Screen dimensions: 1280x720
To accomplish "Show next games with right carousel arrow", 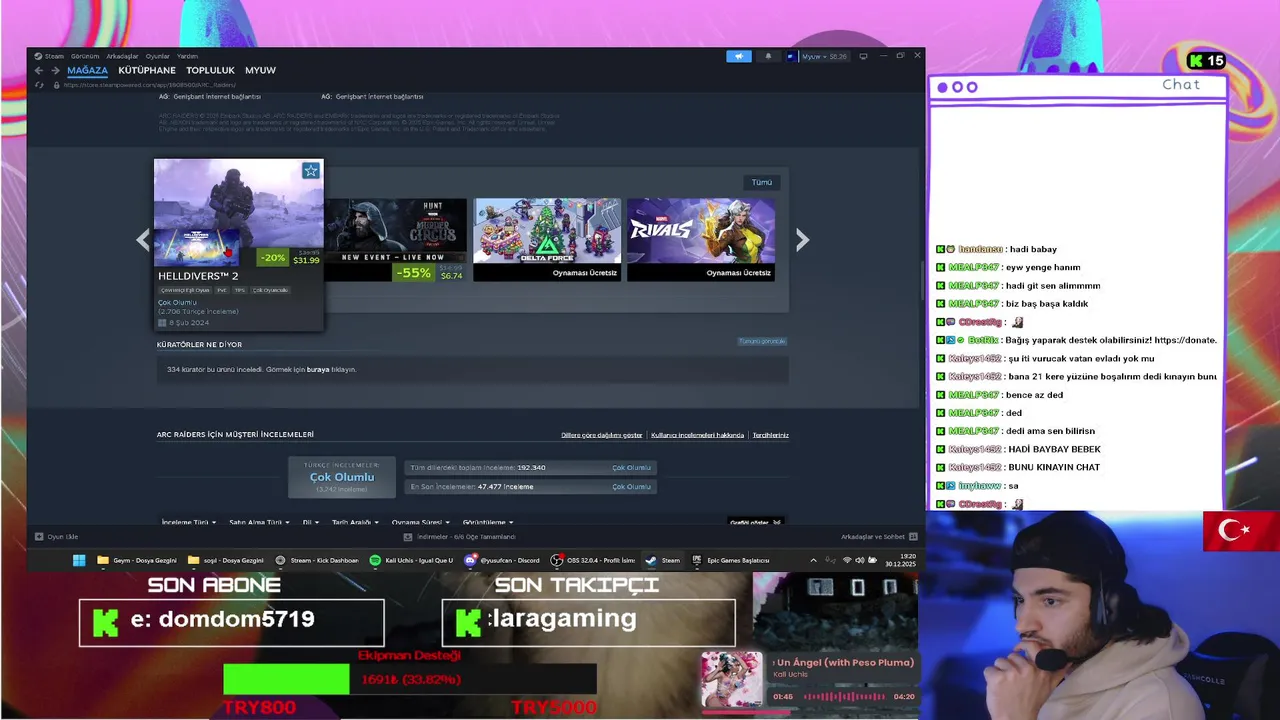I will pyautogui.click(x=802, y=240).
